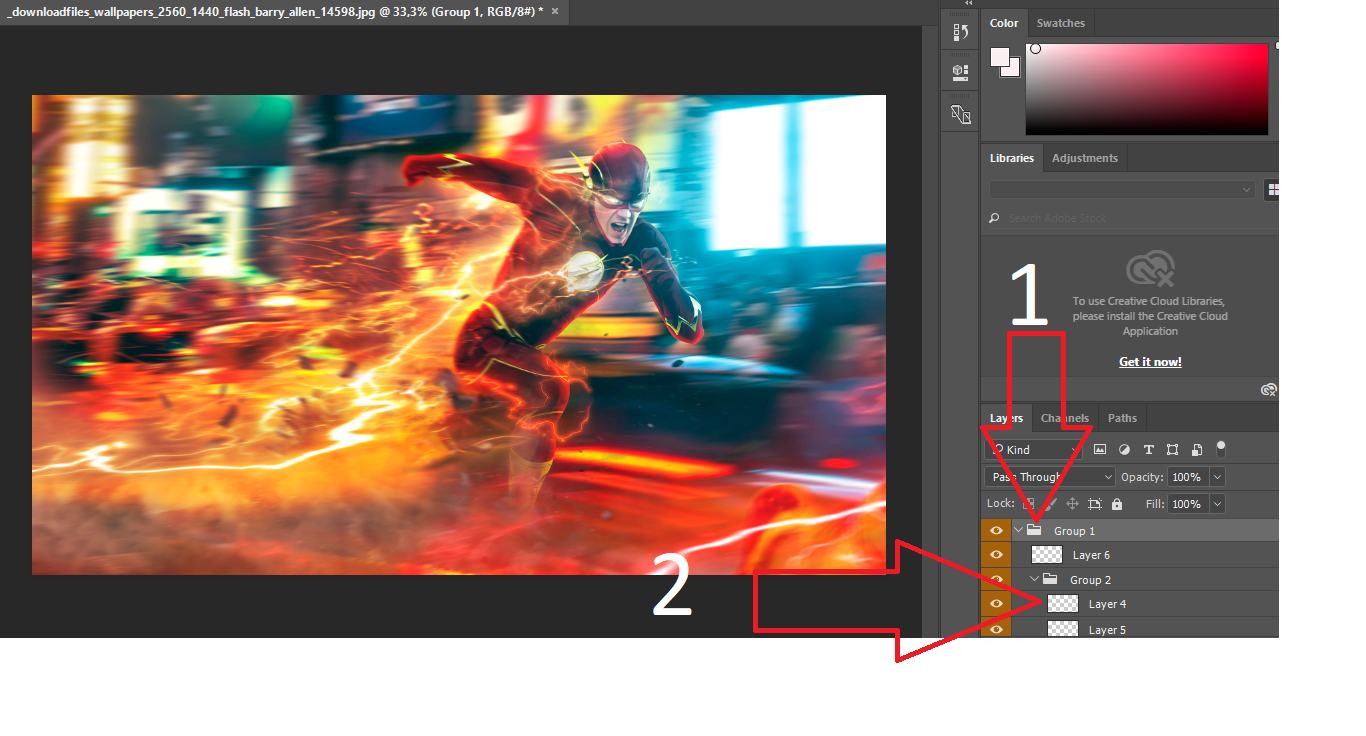Click the Opacity 100% value field

click(x=1187, y=477)
